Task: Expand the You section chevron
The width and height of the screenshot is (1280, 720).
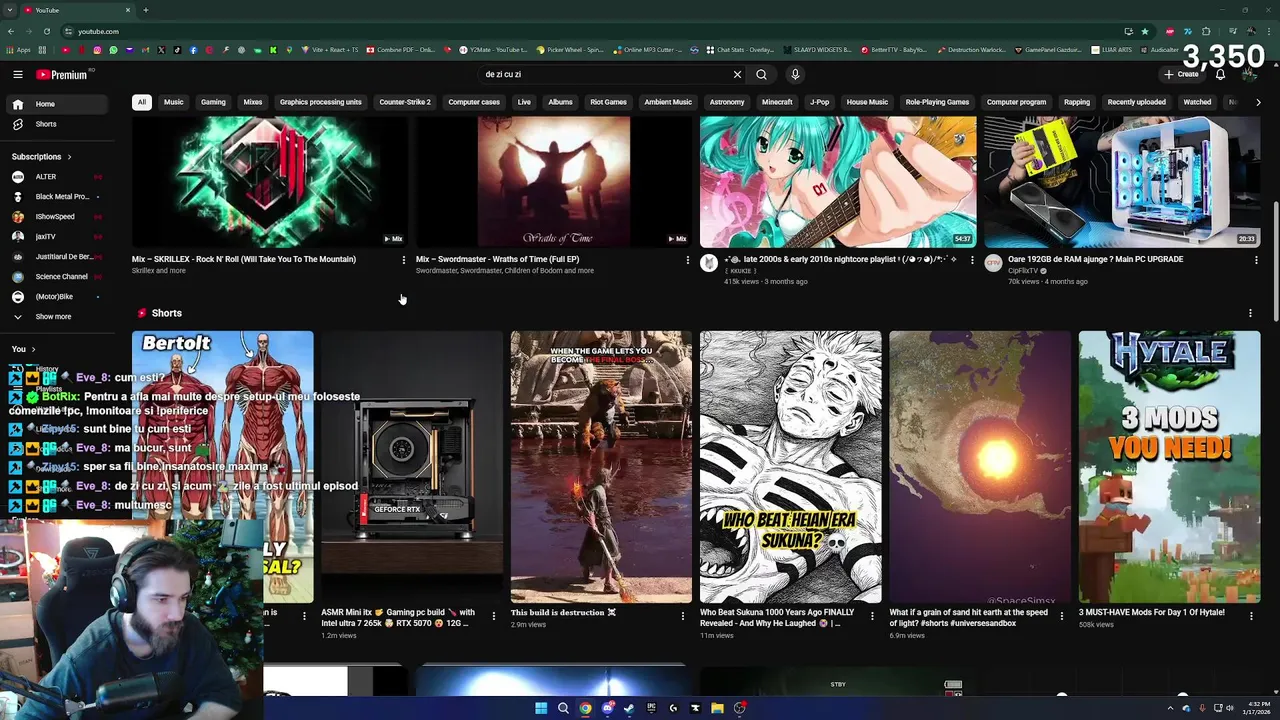Action: click(33, 349)
